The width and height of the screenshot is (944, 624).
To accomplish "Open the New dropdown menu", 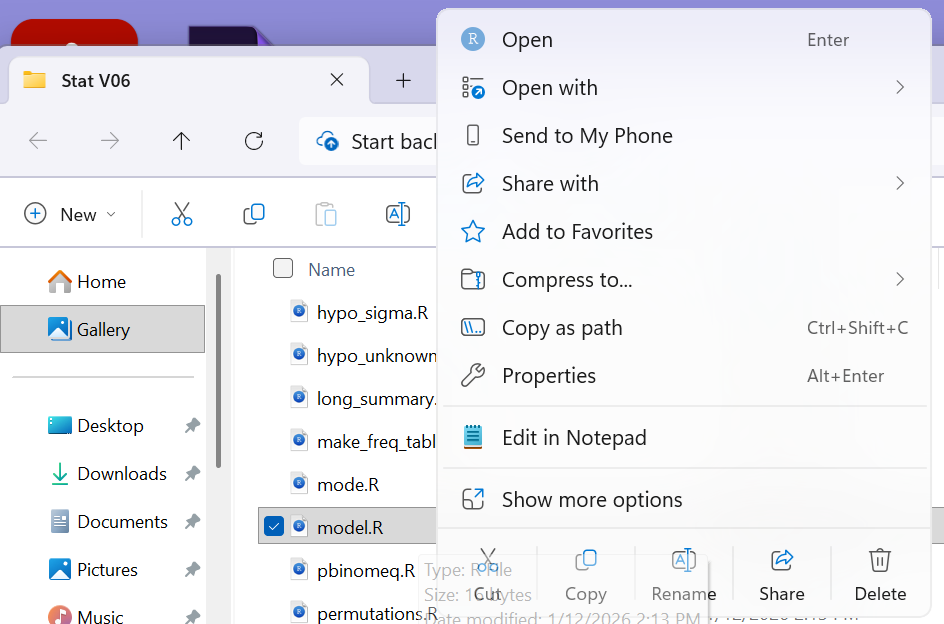I will (70, 214).
